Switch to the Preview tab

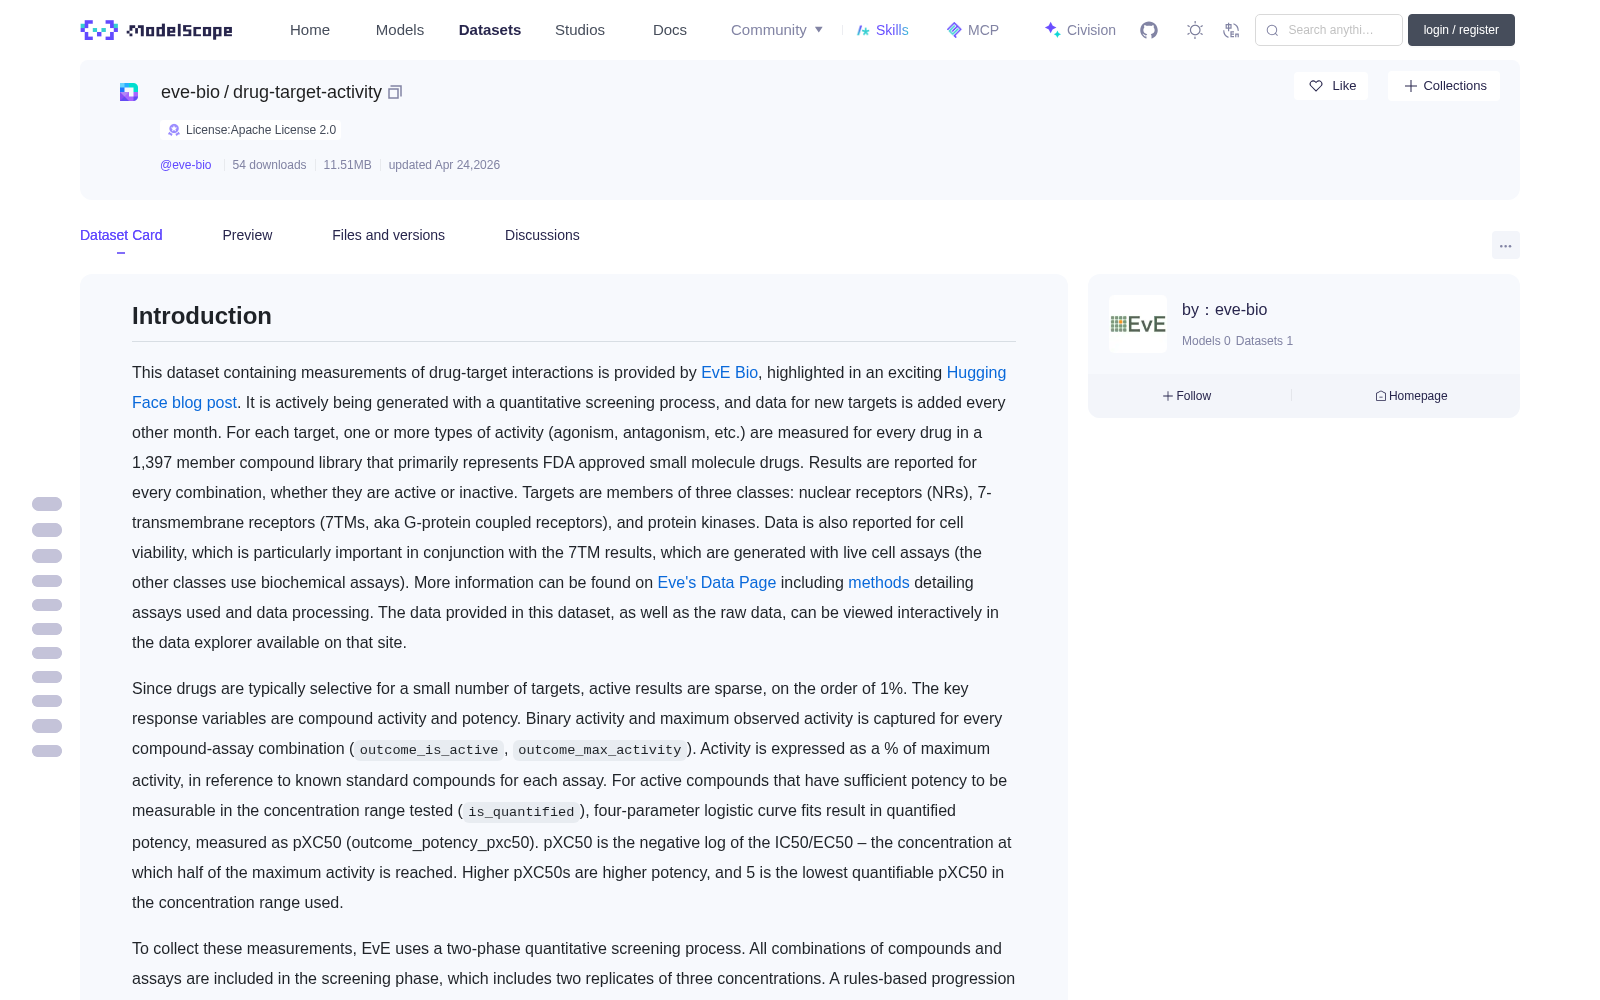click(x=247, y=235)
